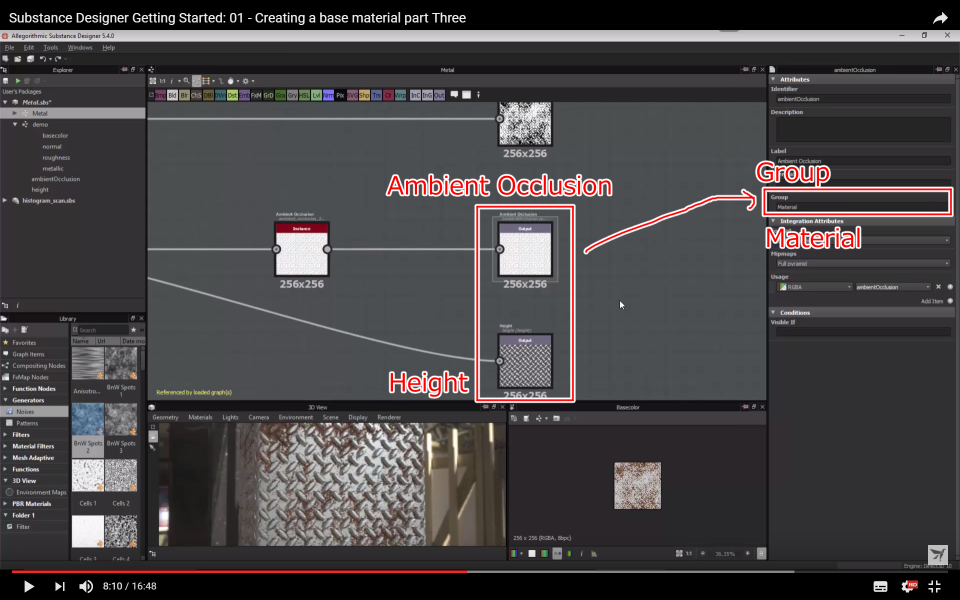
Task: Click the graph zoom magnifier icon
Action: point(186,81)
